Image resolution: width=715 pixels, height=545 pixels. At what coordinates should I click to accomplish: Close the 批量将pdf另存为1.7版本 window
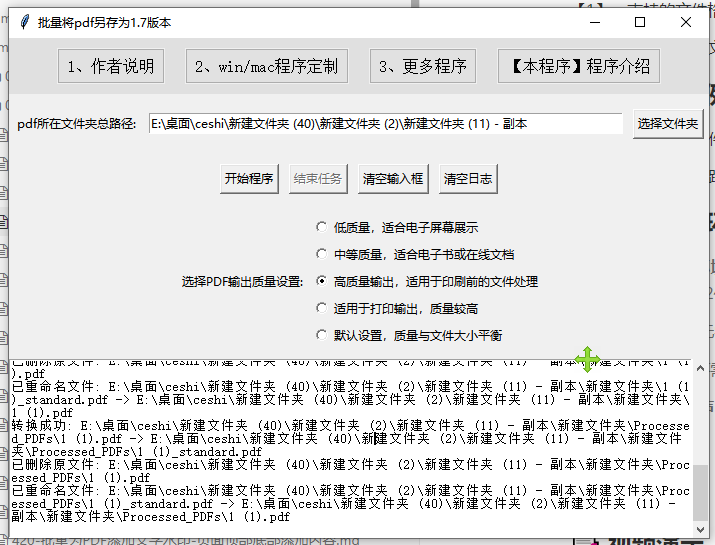click(x=685, y=22)
